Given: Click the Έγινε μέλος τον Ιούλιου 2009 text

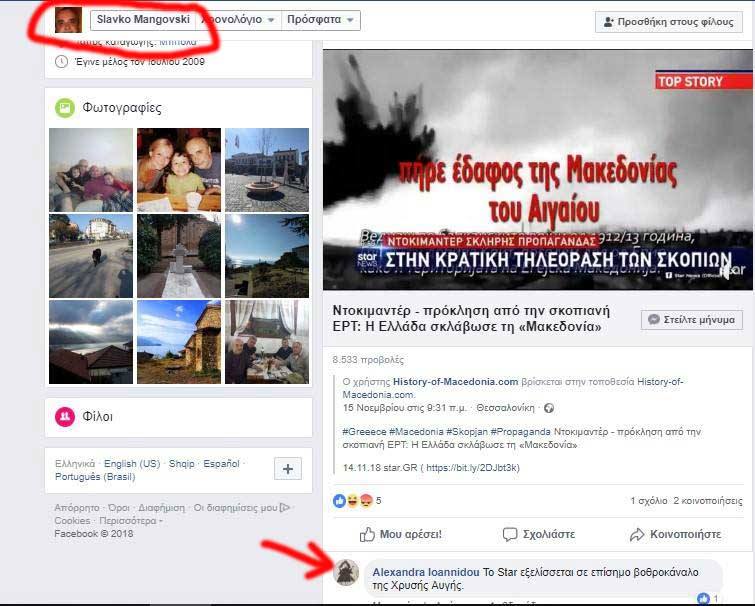Looking at the screenshot, I should pyautogui.click(x=140, y=62).
